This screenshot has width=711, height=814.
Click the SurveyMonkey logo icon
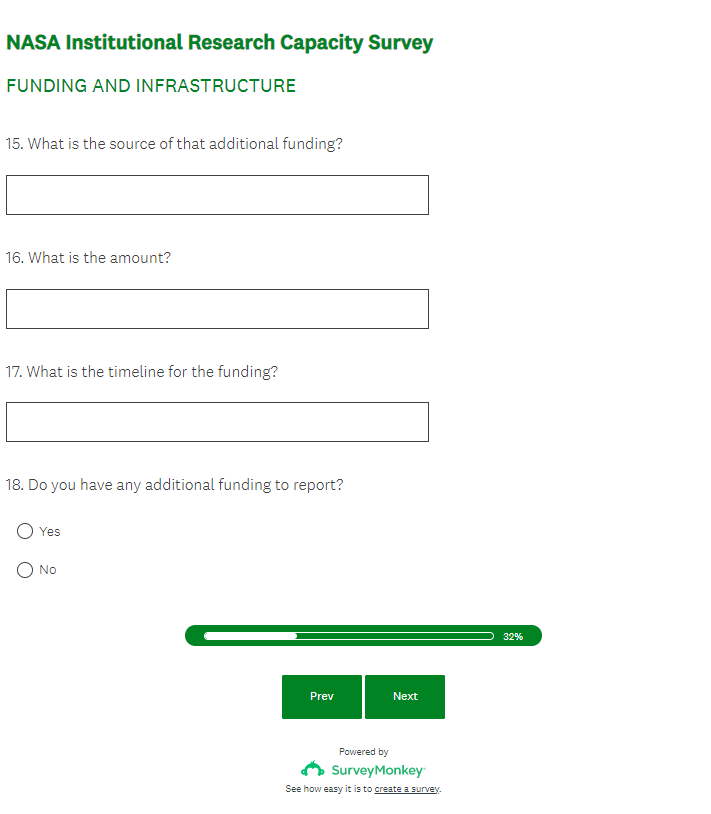click(x=312, y=769)
